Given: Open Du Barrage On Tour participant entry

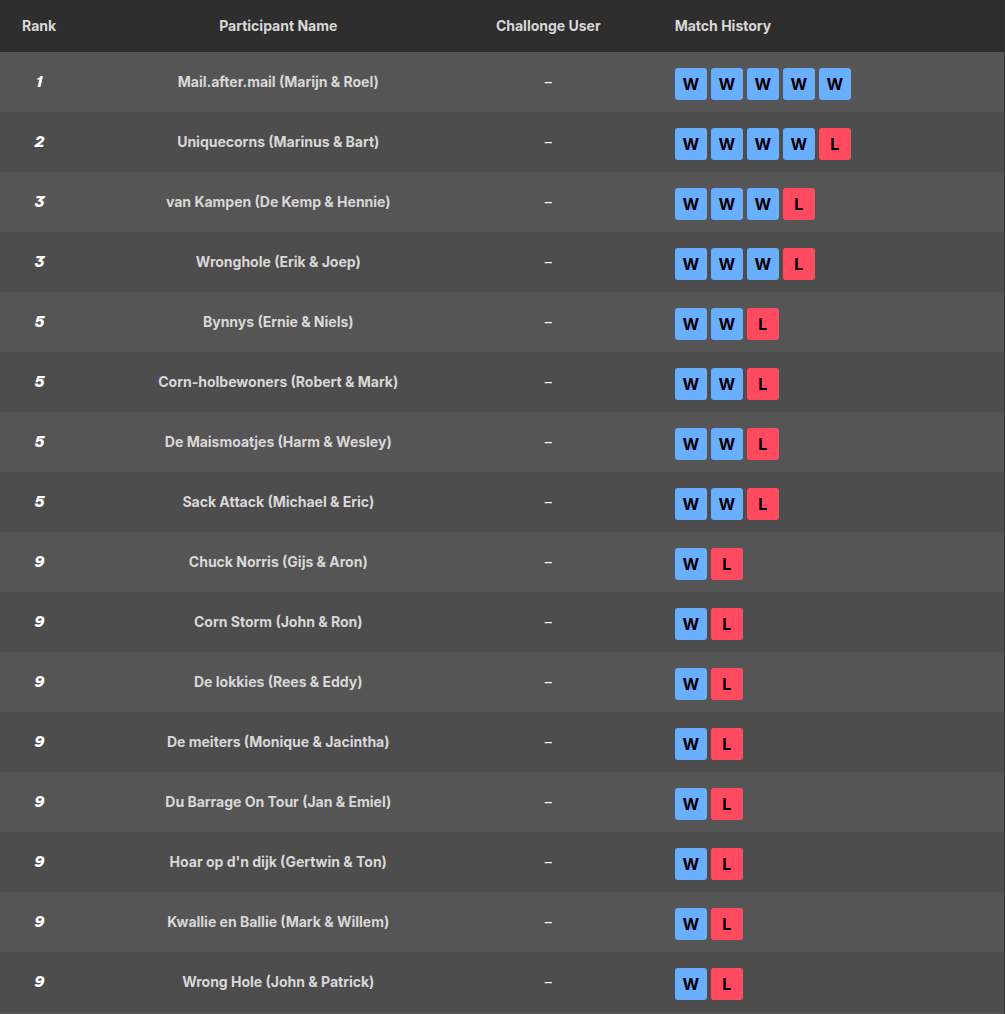Looking at the screenshot, I should coord(278,802).
